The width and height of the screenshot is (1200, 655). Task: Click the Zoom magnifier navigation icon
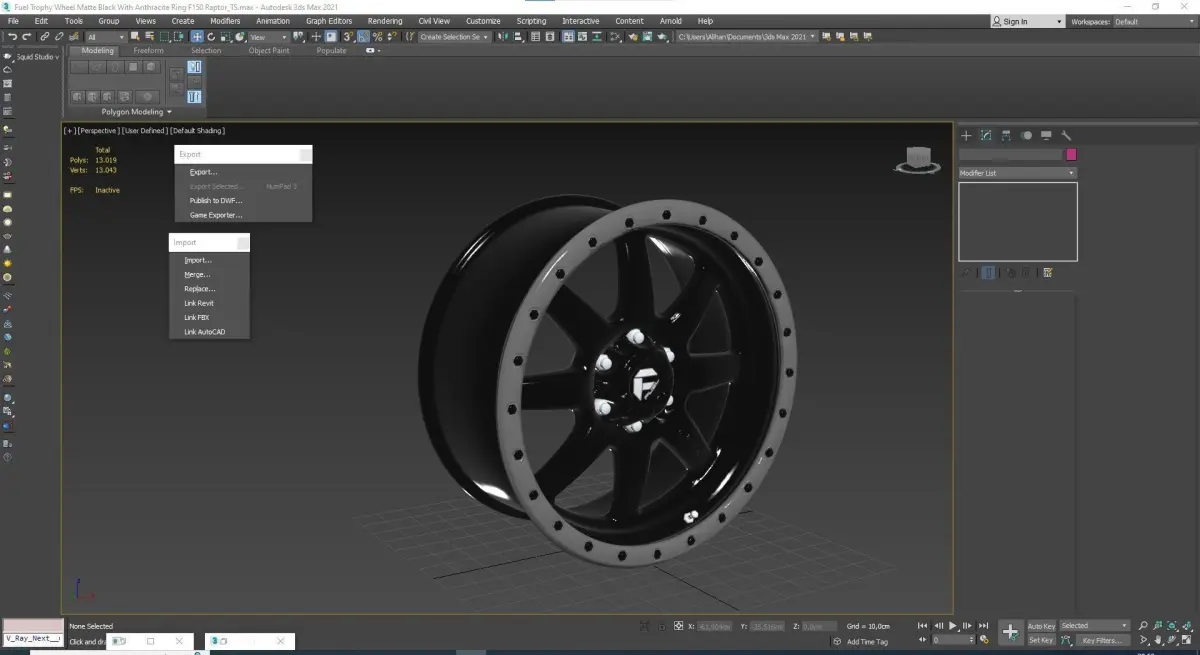point(1144,626)
